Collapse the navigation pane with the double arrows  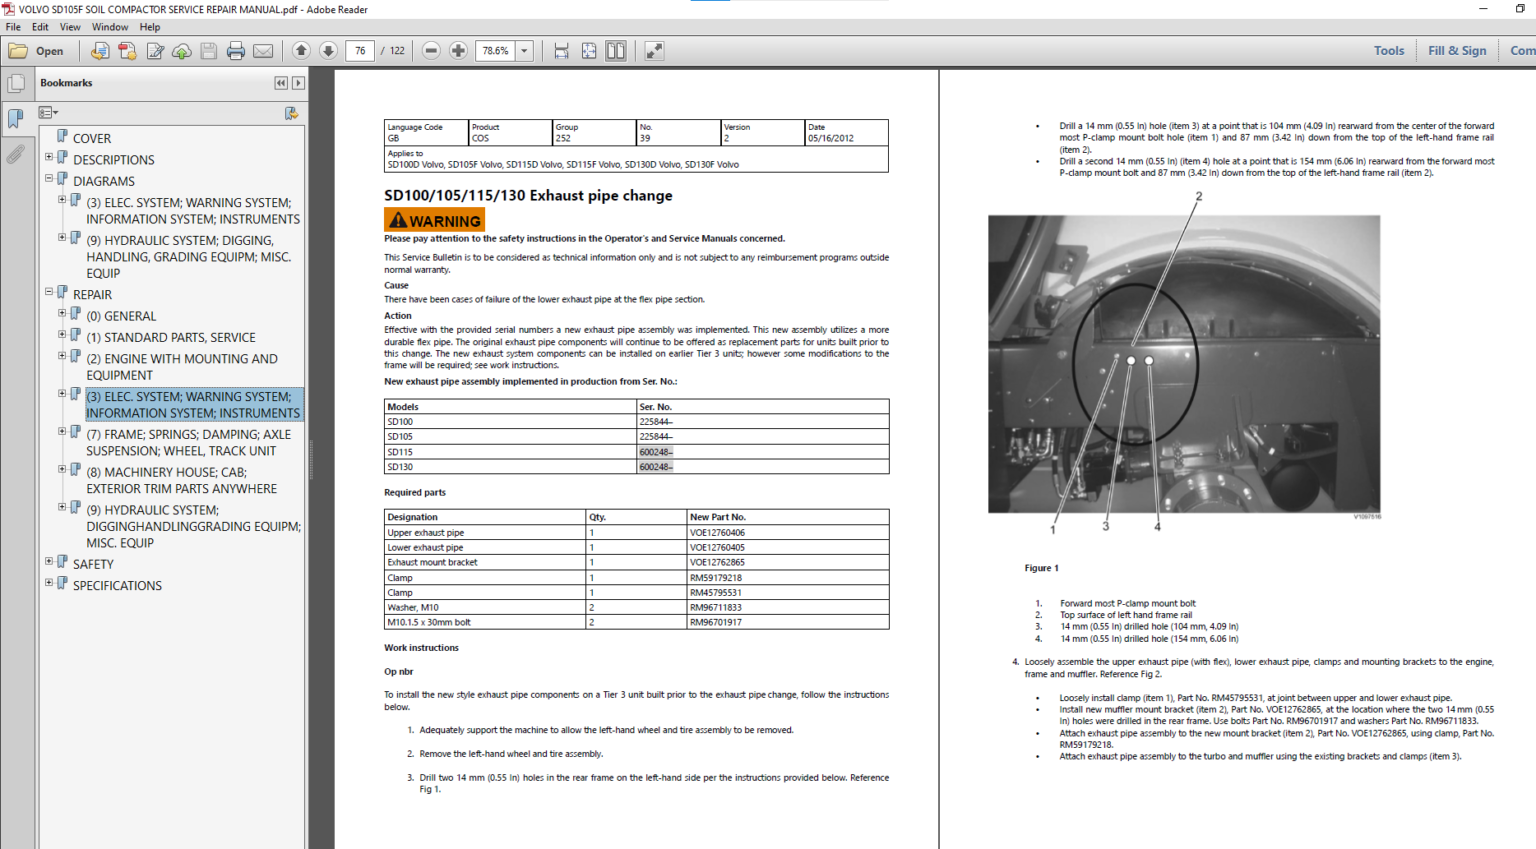[280, 82]
